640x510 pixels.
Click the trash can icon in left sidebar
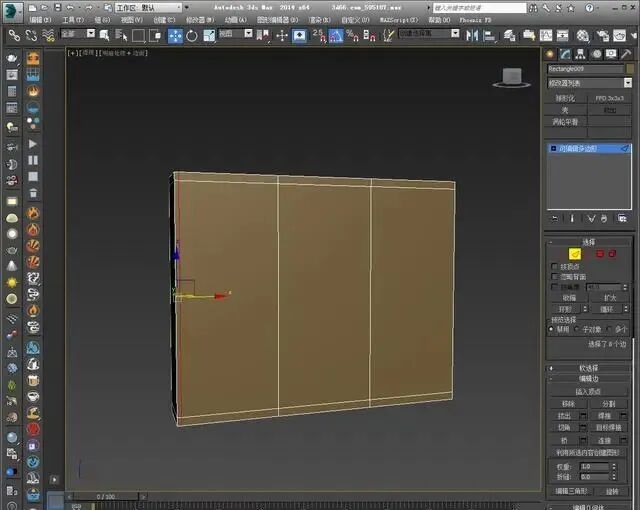pos(33,193)
